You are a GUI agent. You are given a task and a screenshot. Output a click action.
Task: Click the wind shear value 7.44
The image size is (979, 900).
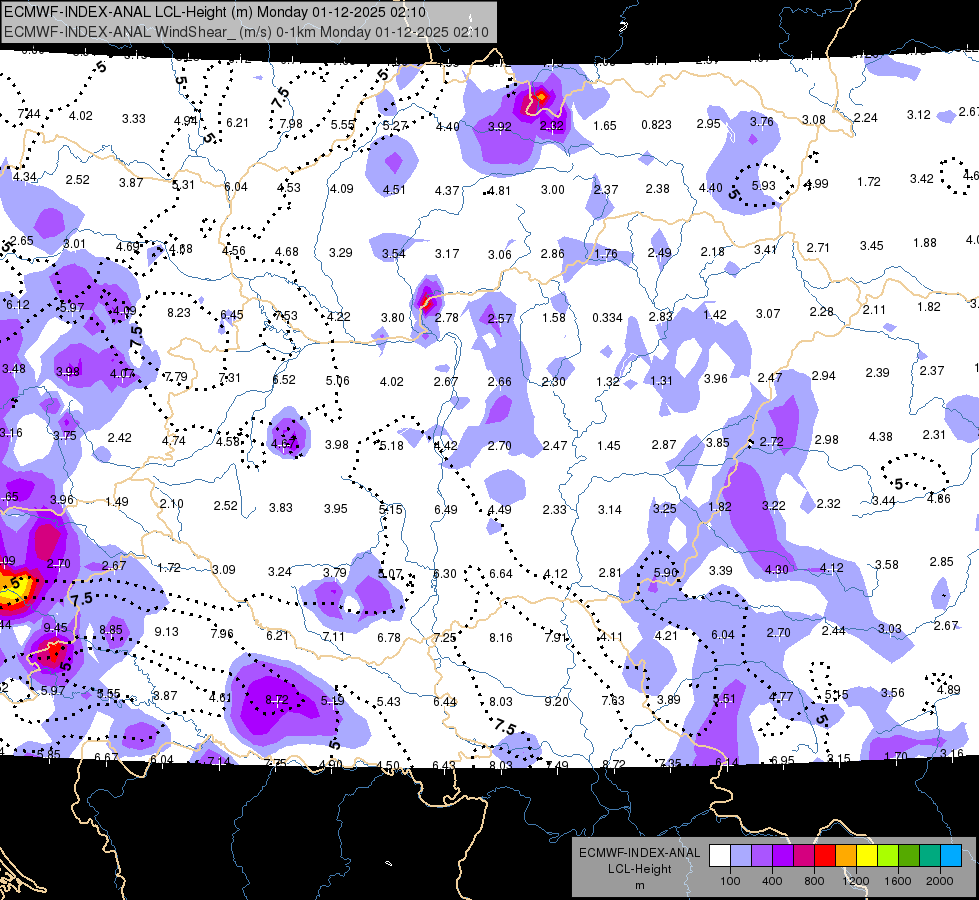point(29,114)
